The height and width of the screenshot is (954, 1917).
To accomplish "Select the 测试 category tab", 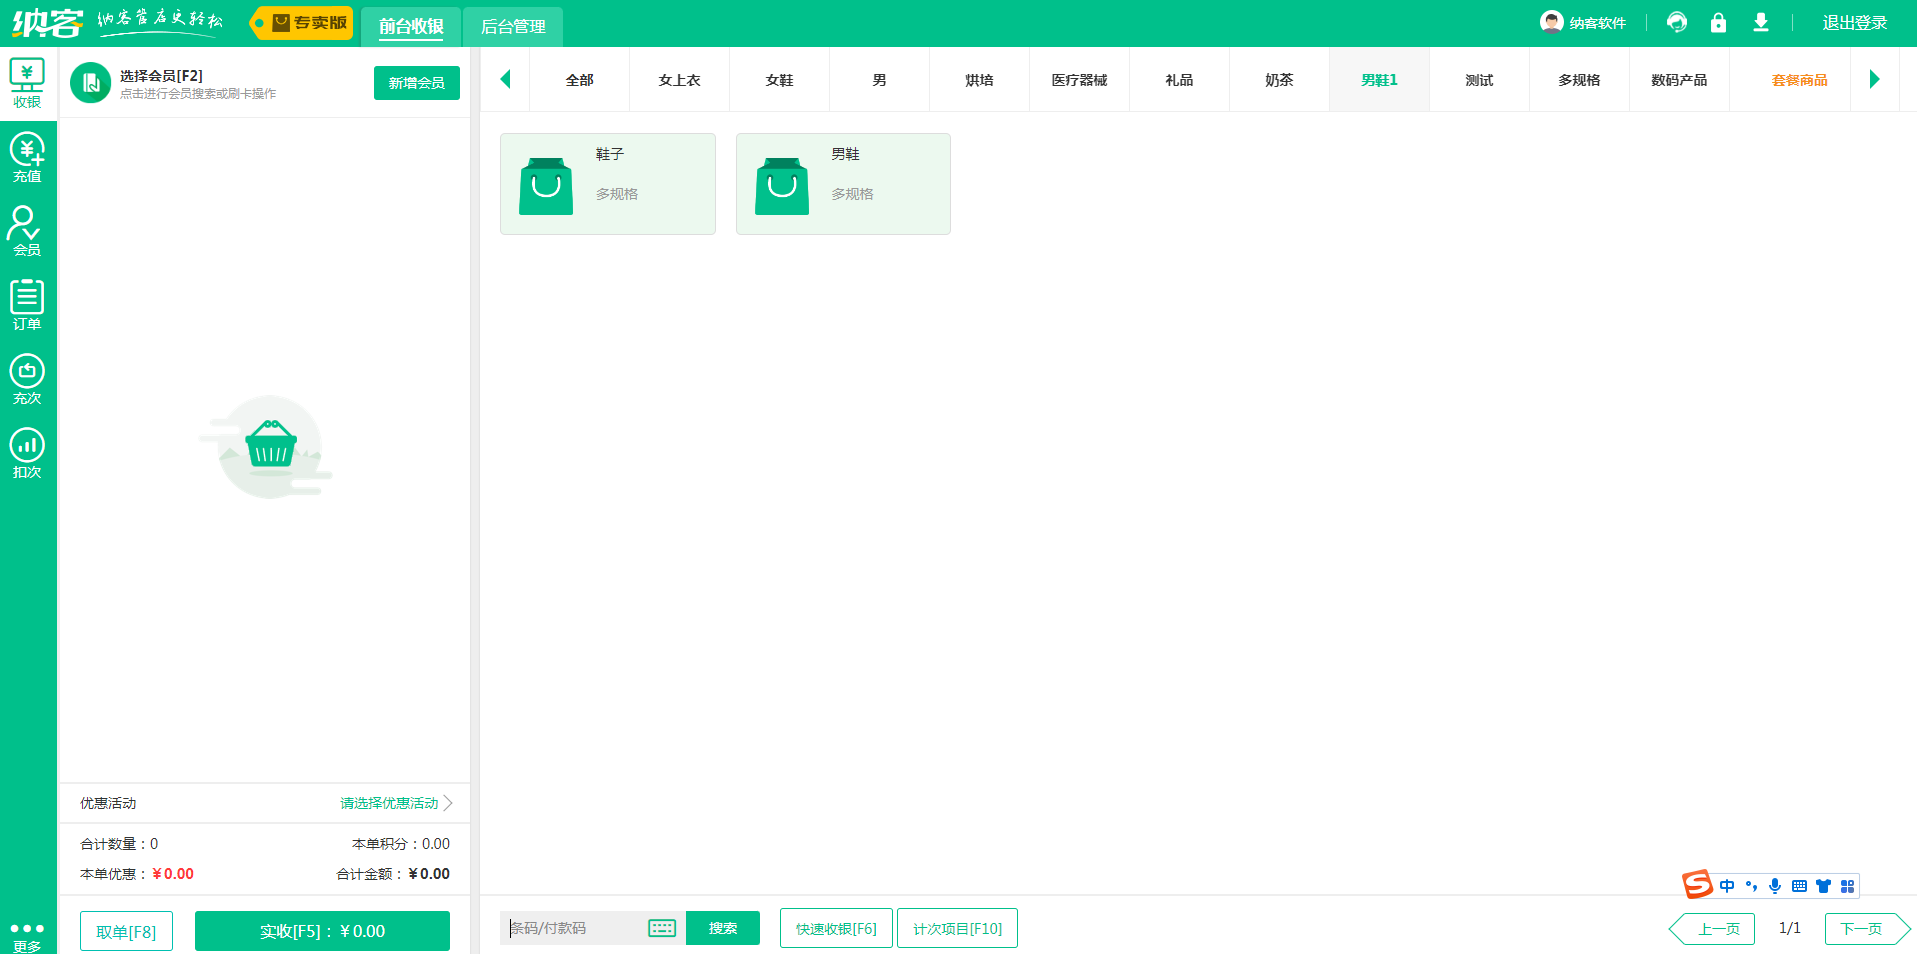I will coord(1480,80).
